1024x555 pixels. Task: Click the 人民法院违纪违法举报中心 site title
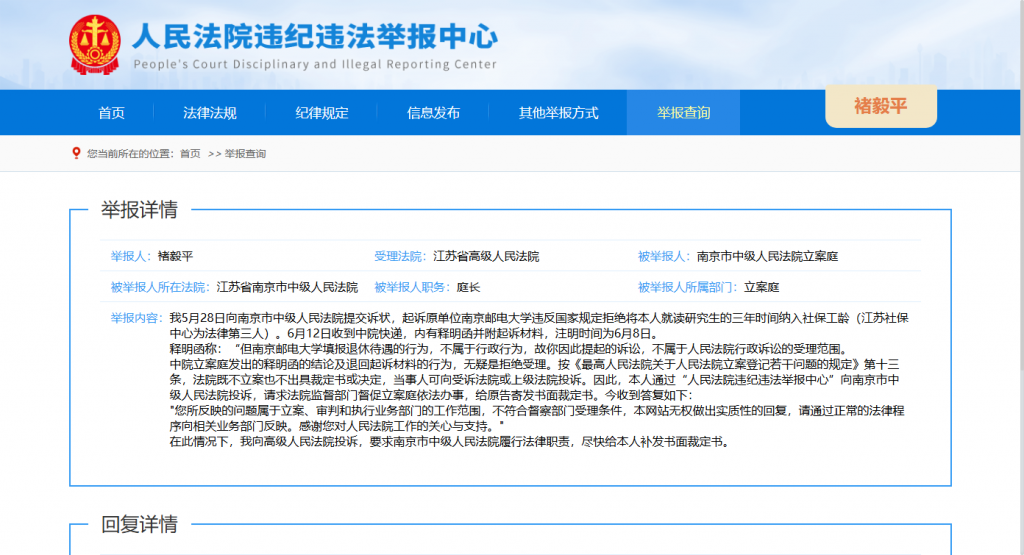click(315, 37)
